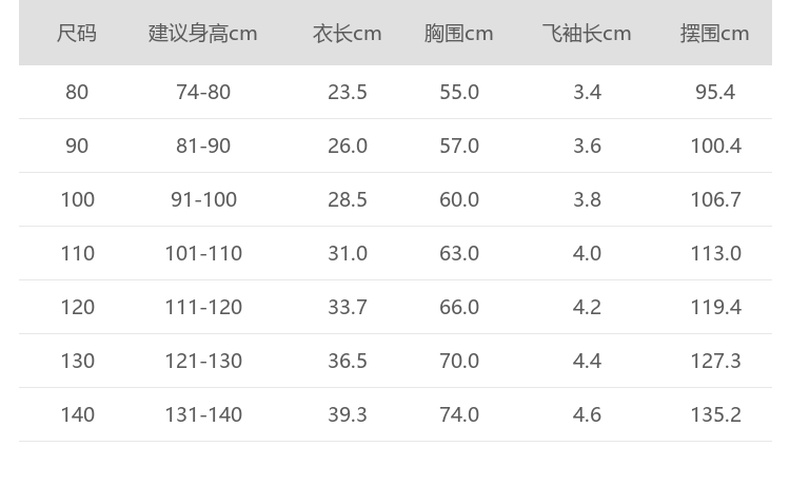
Task: Click the 4.2 sleeve length value
Action: (587, 307)
